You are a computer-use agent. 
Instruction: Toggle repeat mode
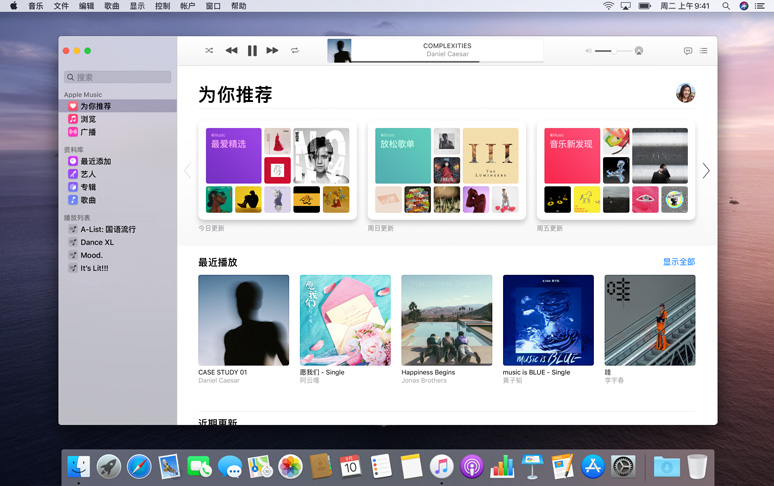click(295, 50)
